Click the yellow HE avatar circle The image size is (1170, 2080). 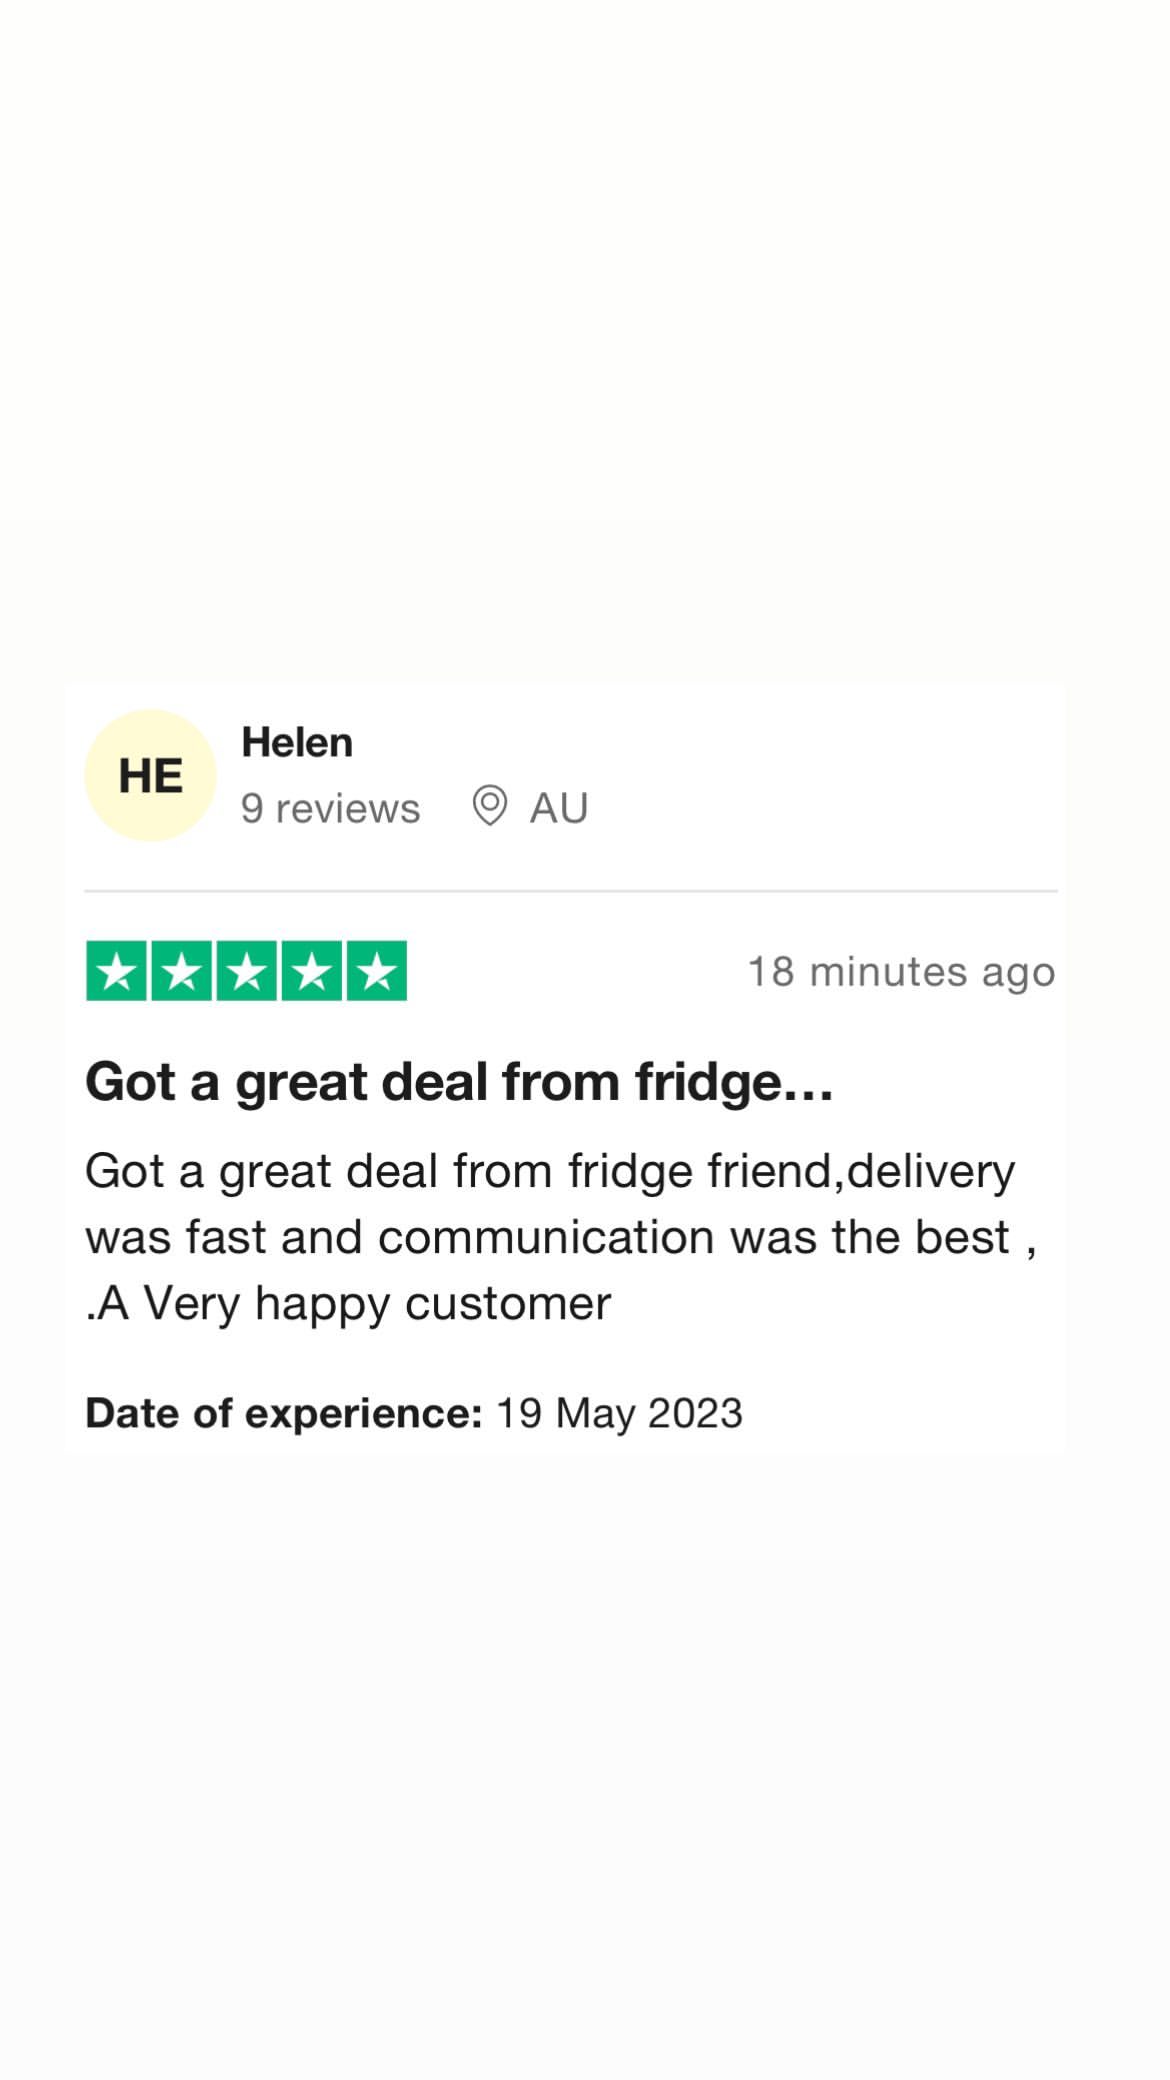click(150, 775)
